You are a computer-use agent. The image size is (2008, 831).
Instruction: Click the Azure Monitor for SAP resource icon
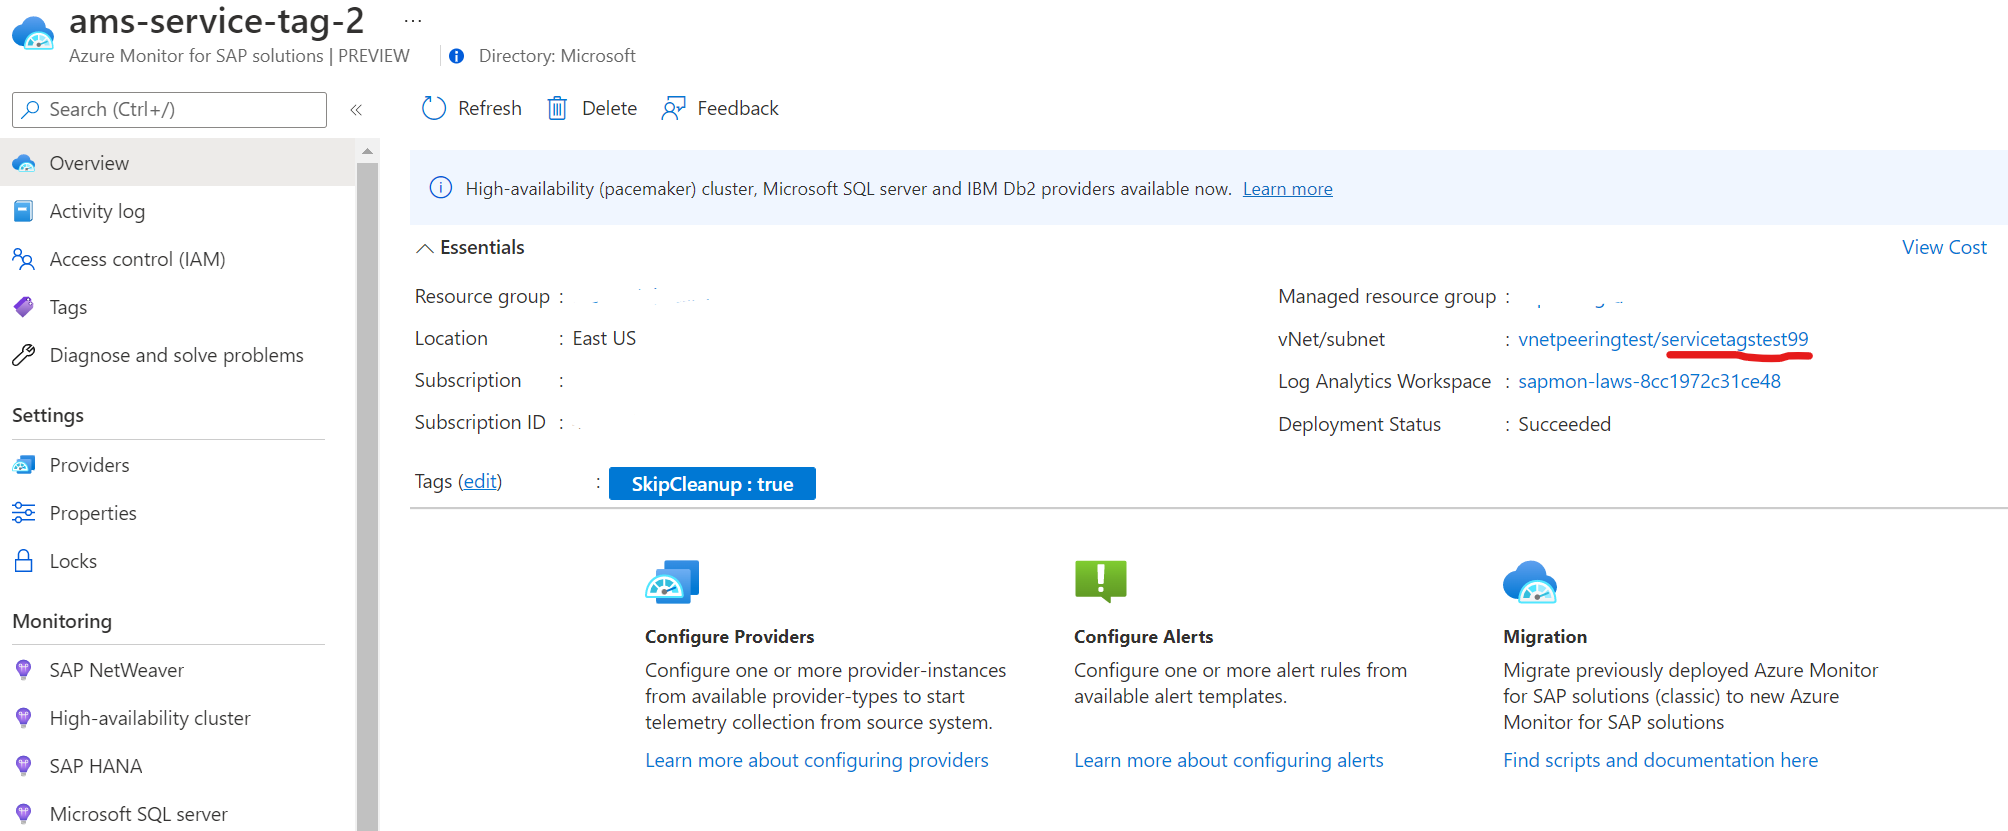tap(34, 33)
